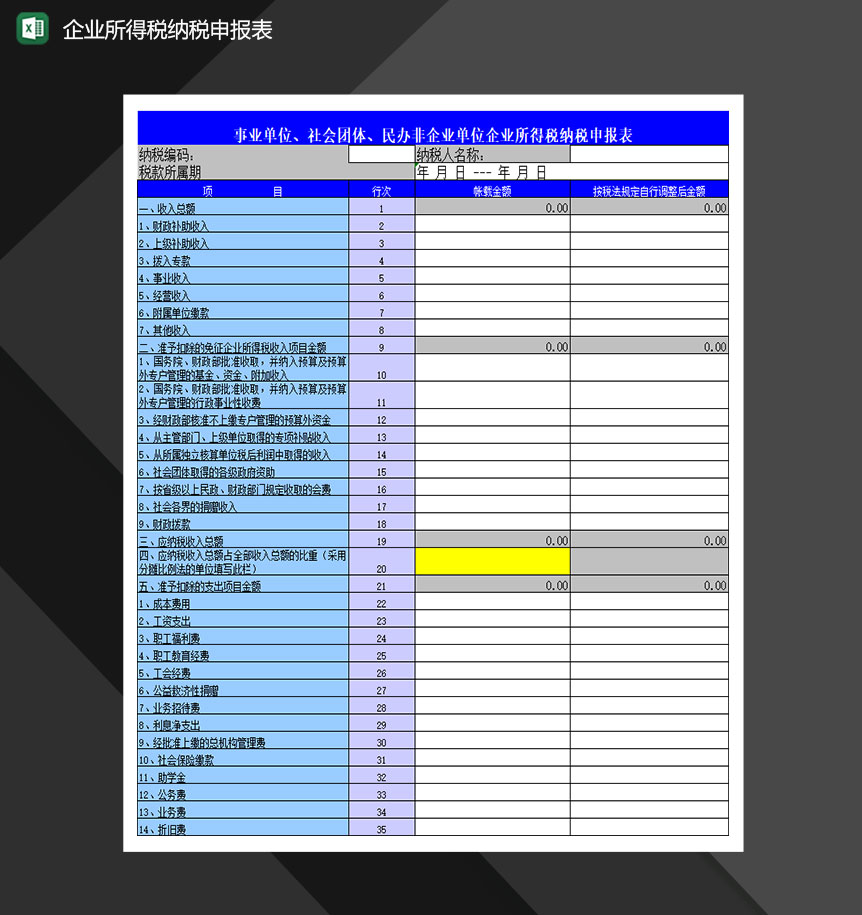Click the 财政补助收入 row
Screen dimensions: 862x915
tap(170, 225)
